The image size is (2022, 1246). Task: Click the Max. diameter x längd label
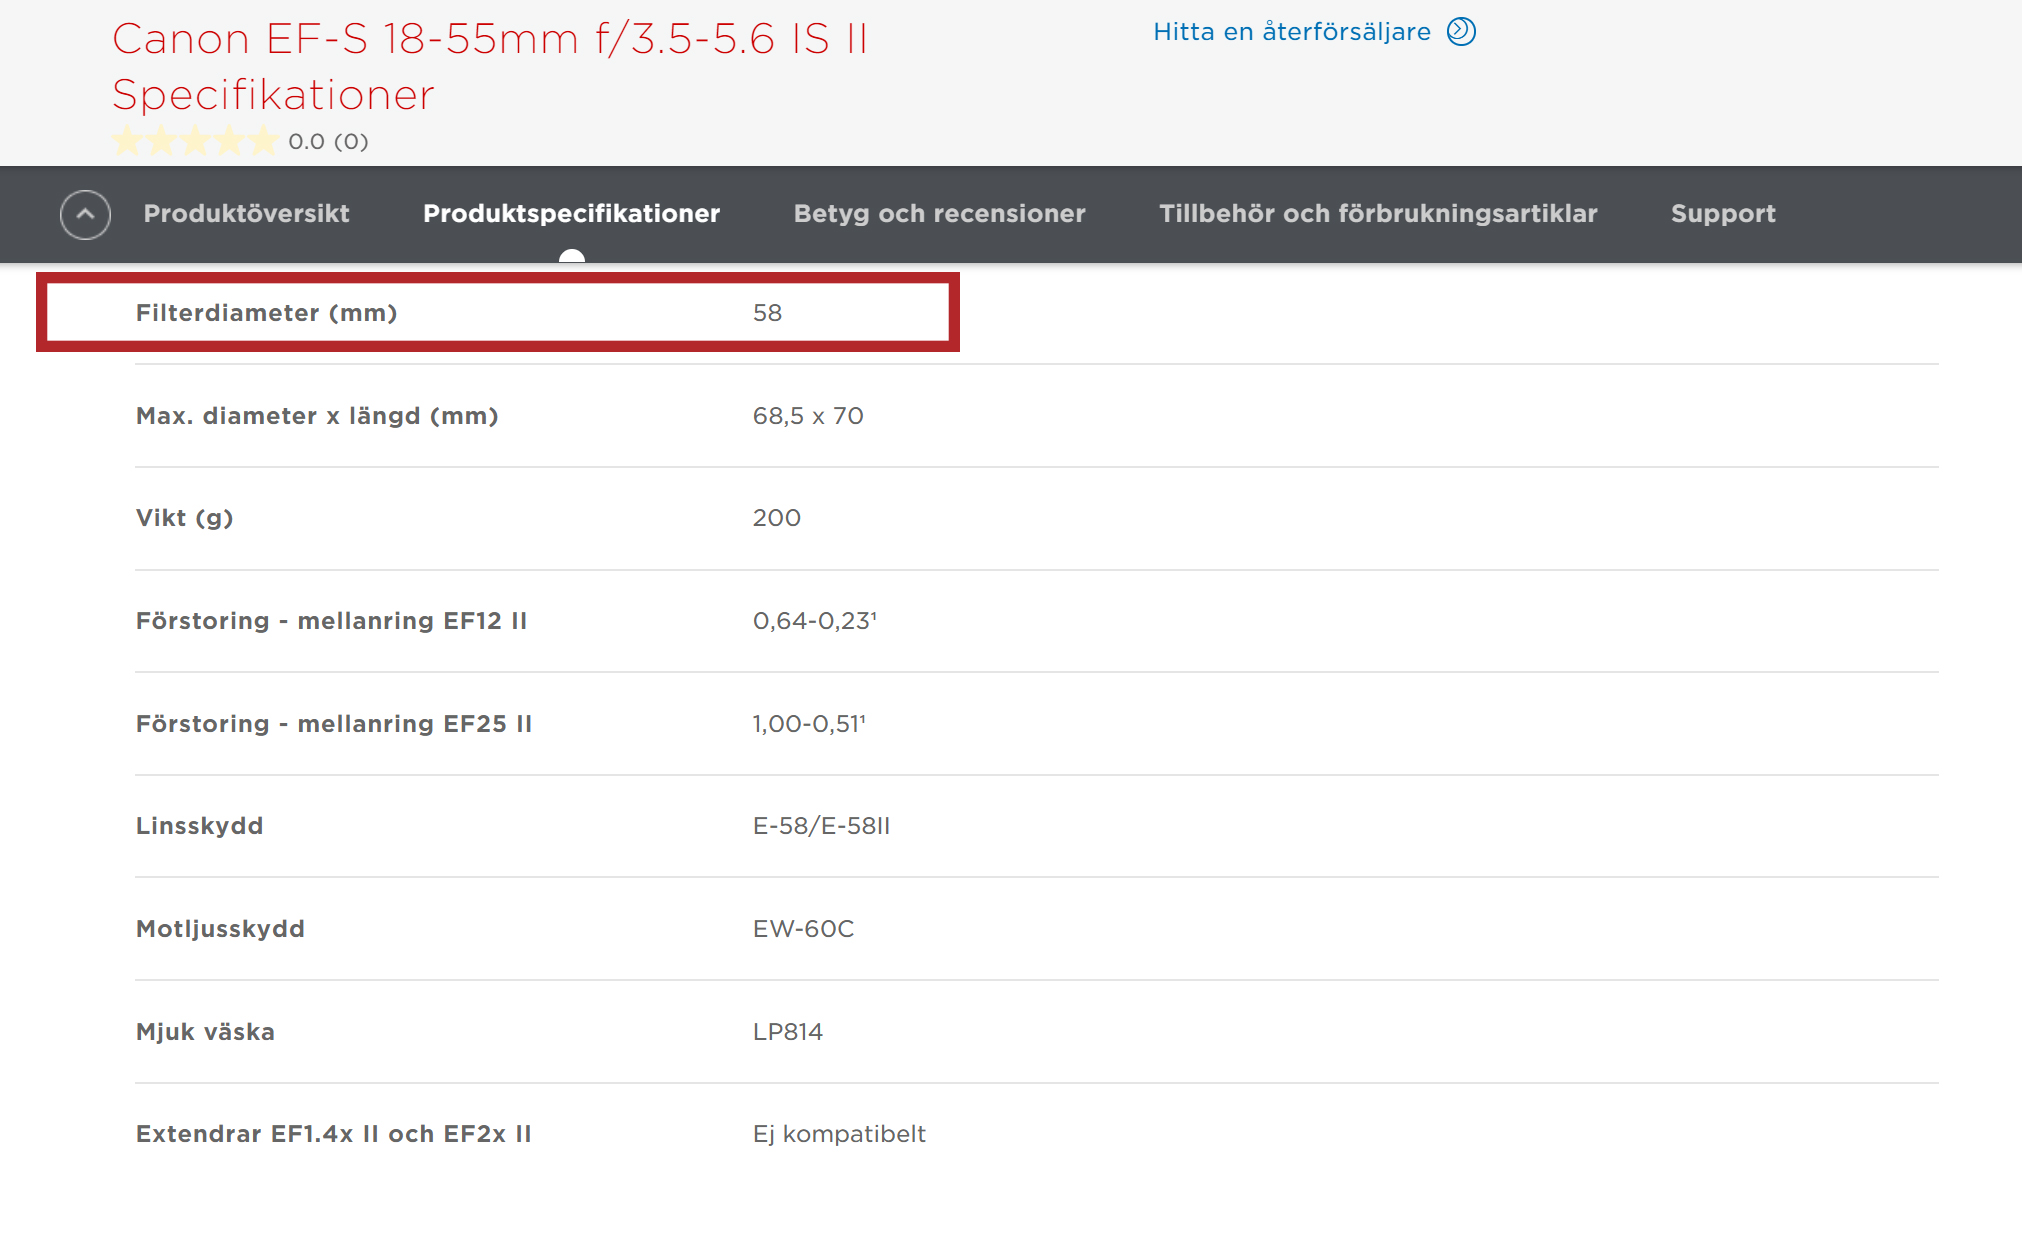coord(316,416)
